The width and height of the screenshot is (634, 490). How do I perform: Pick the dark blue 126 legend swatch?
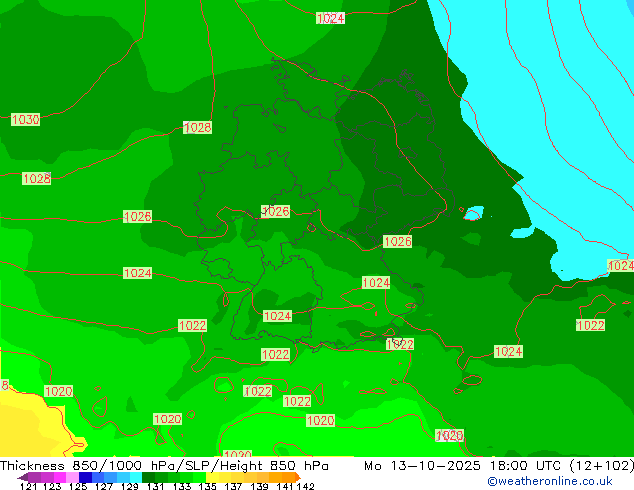point(85,477)
